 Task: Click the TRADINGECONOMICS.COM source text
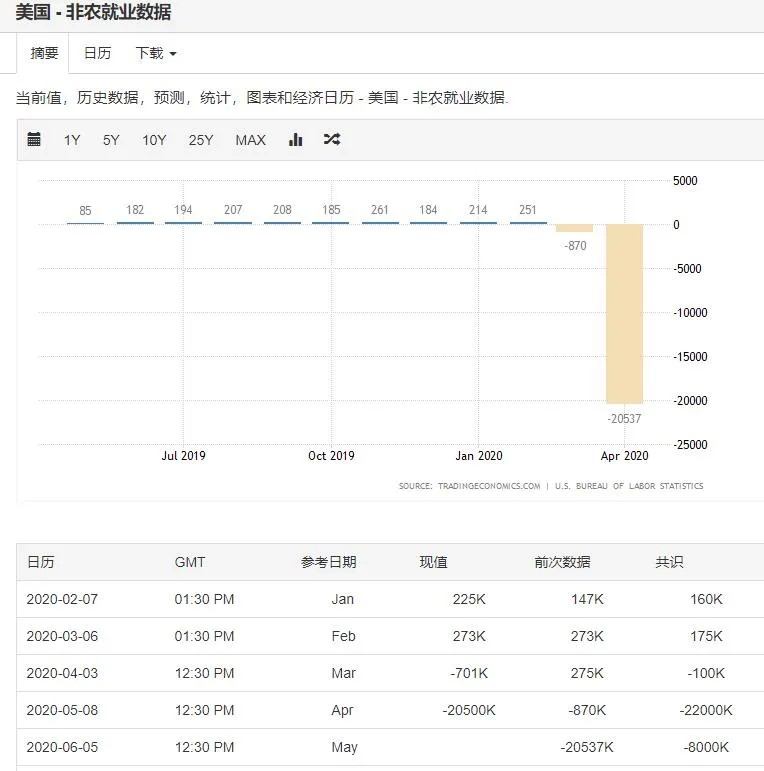tap(489, 486)
